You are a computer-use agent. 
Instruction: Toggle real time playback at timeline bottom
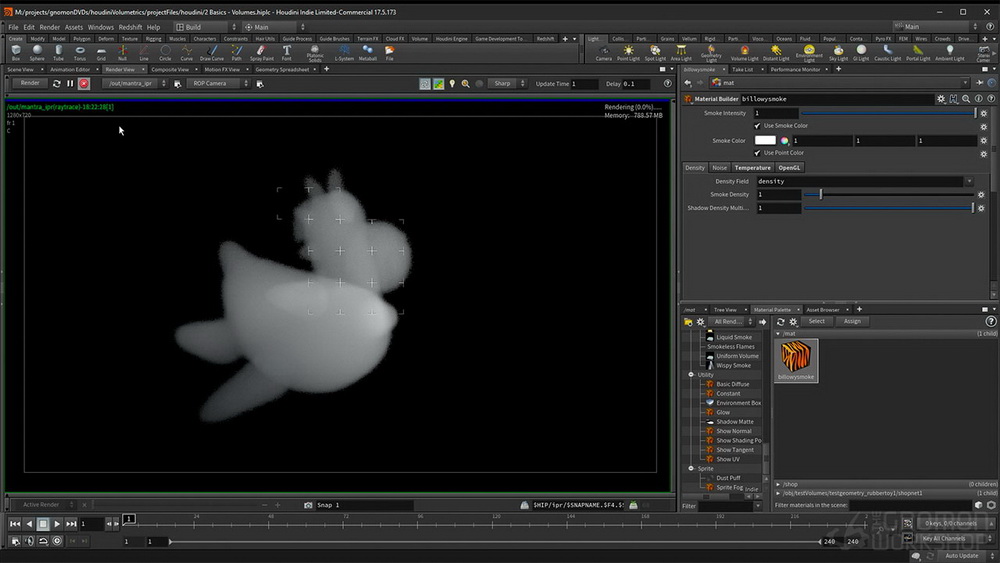point(57,541)
